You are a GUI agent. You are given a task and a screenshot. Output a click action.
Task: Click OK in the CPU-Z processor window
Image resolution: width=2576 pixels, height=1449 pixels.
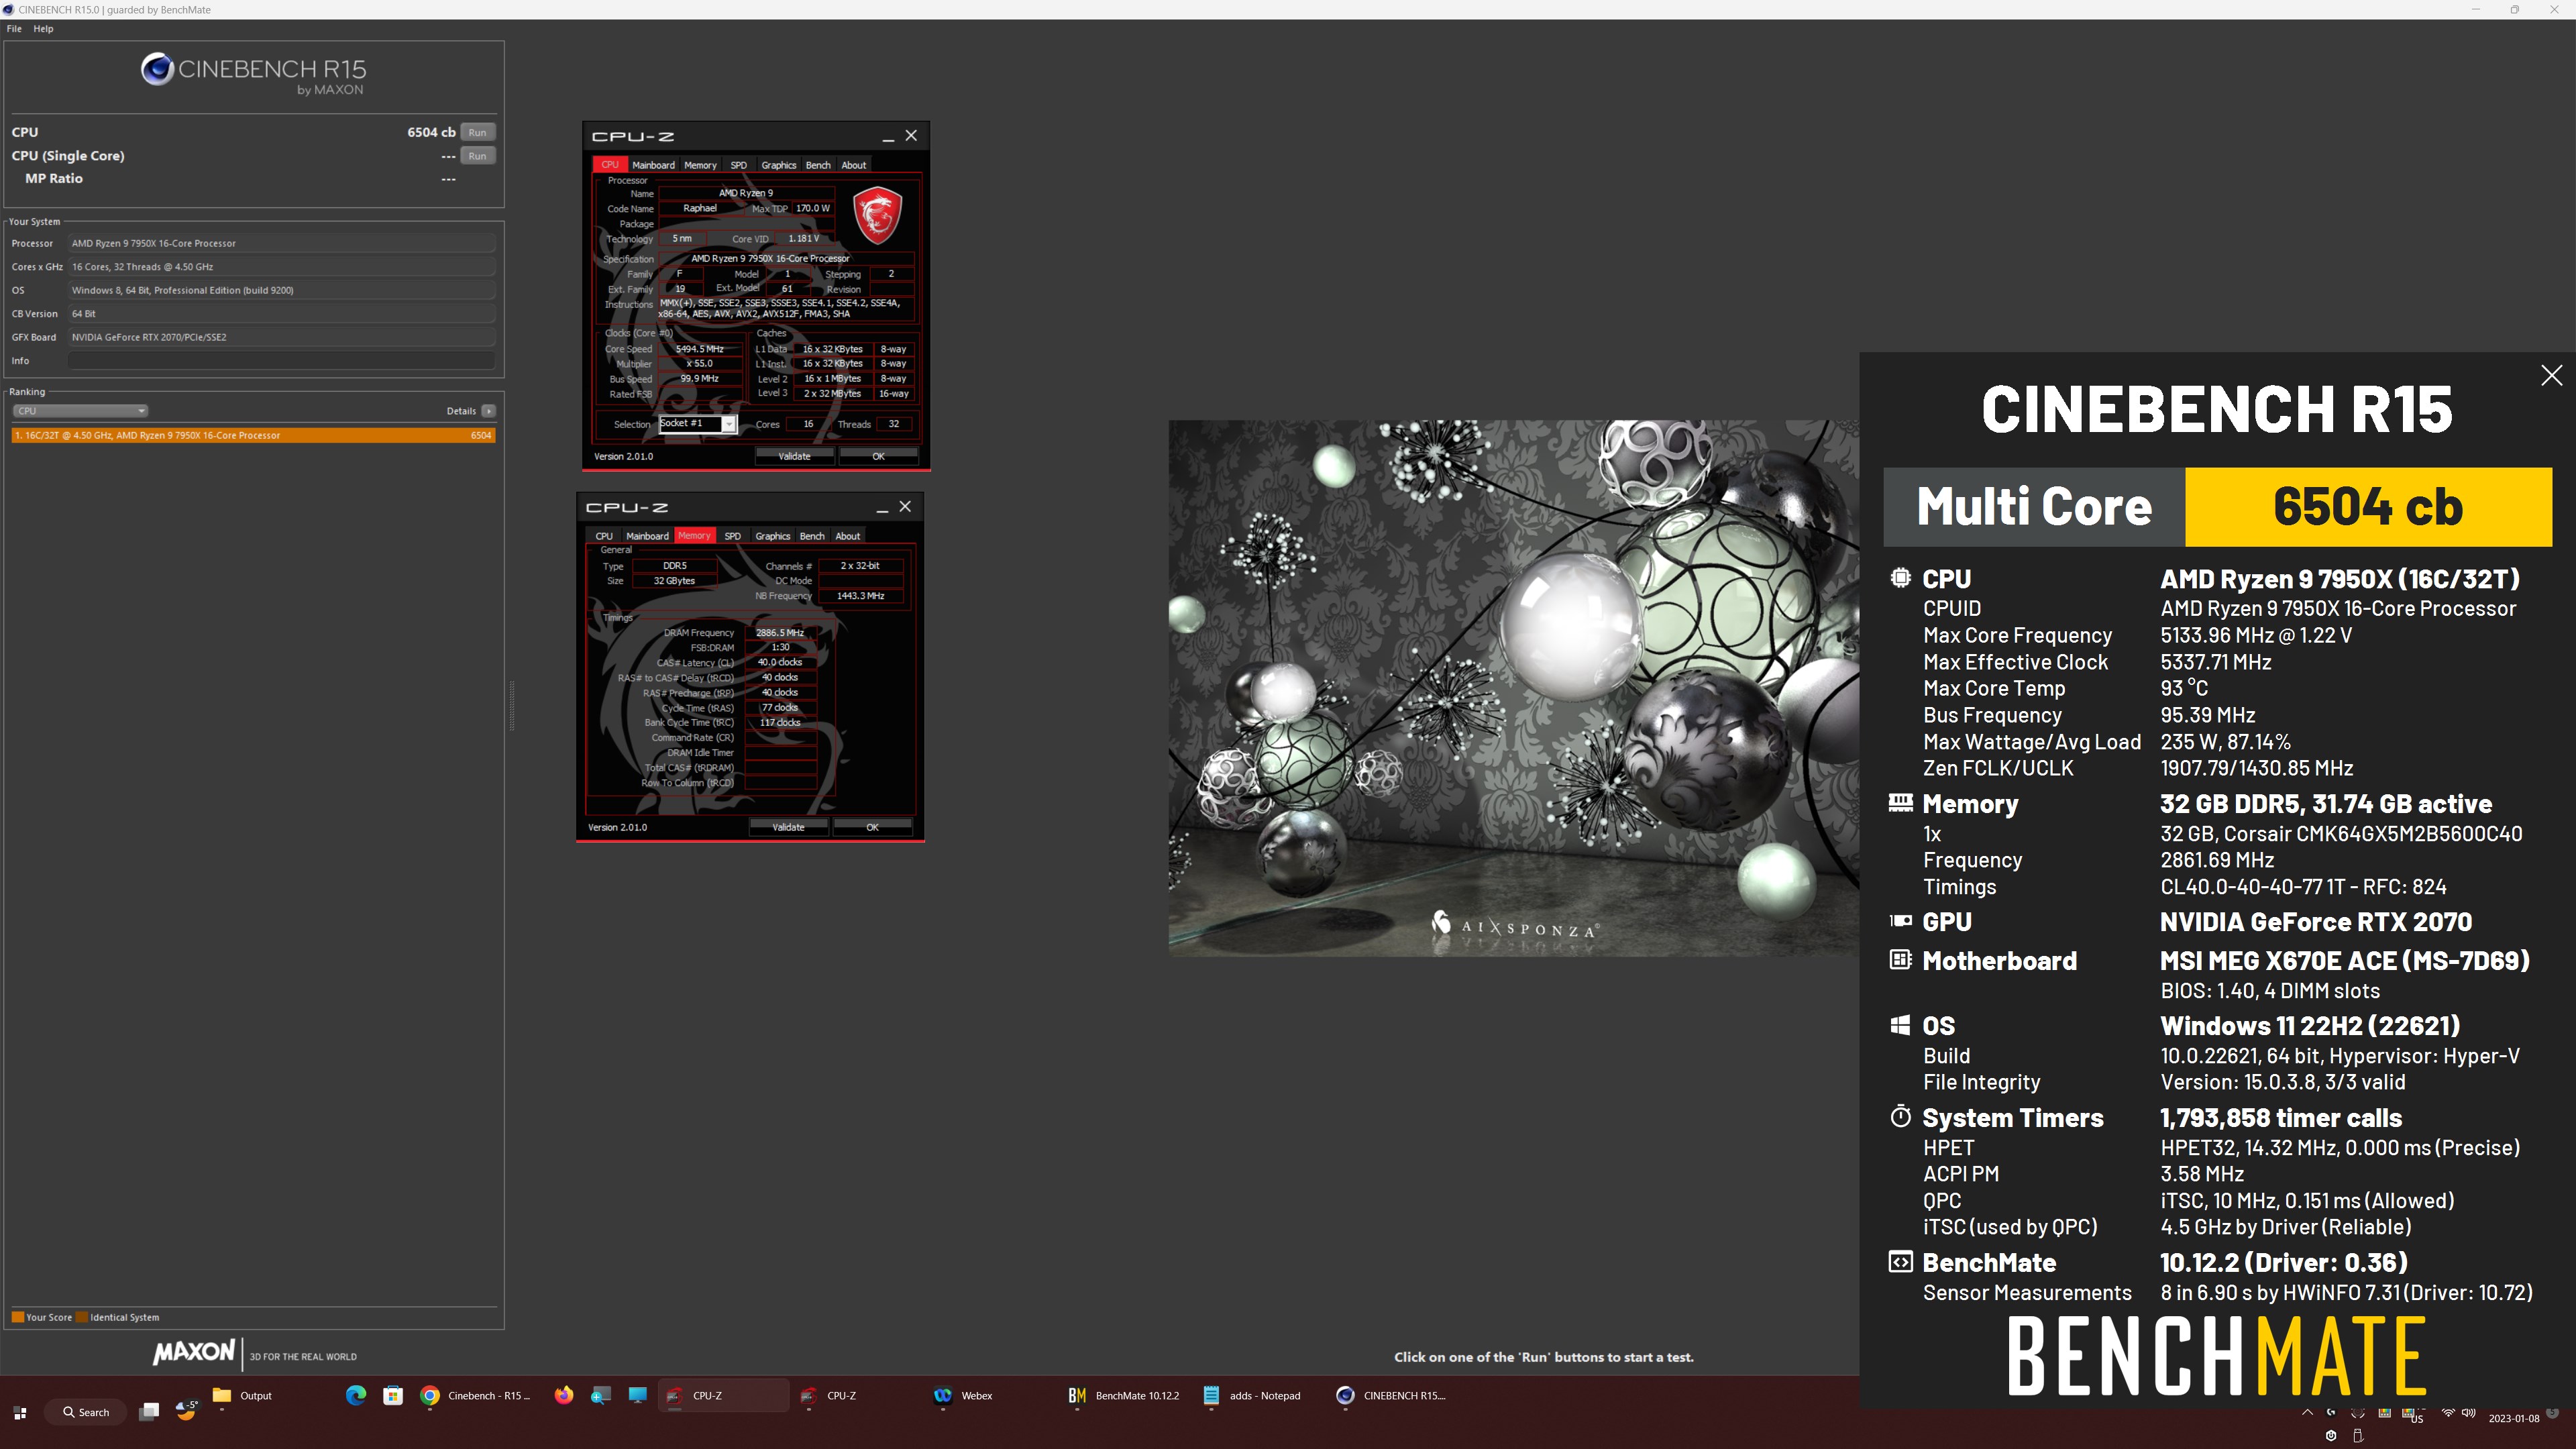click(x=878, y=456)
